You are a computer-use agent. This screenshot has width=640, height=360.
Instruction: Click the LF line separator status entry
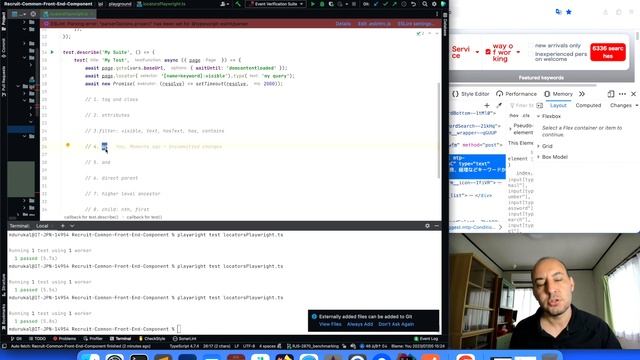[x=237, y=346]
